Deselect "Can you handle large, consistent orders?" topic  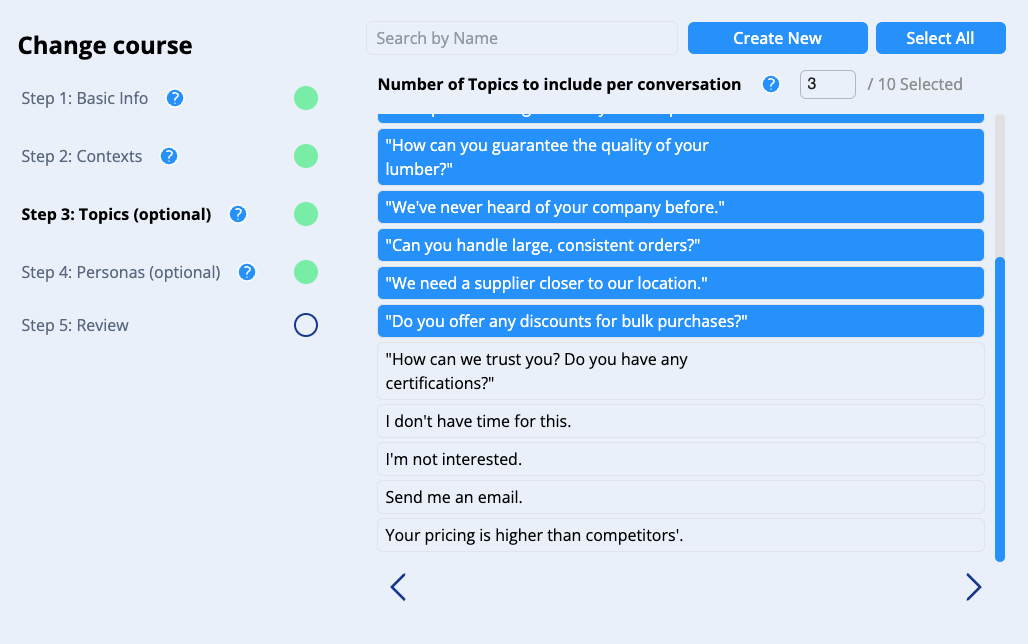click(x=680, y=245)
